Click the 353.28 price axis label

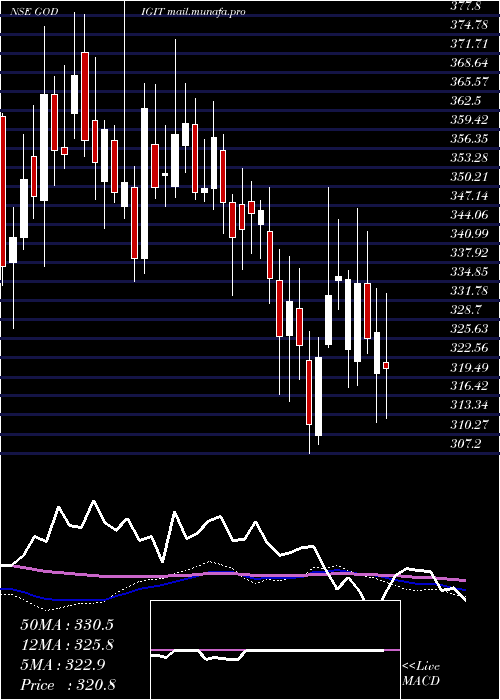click(x=469, y=158)
